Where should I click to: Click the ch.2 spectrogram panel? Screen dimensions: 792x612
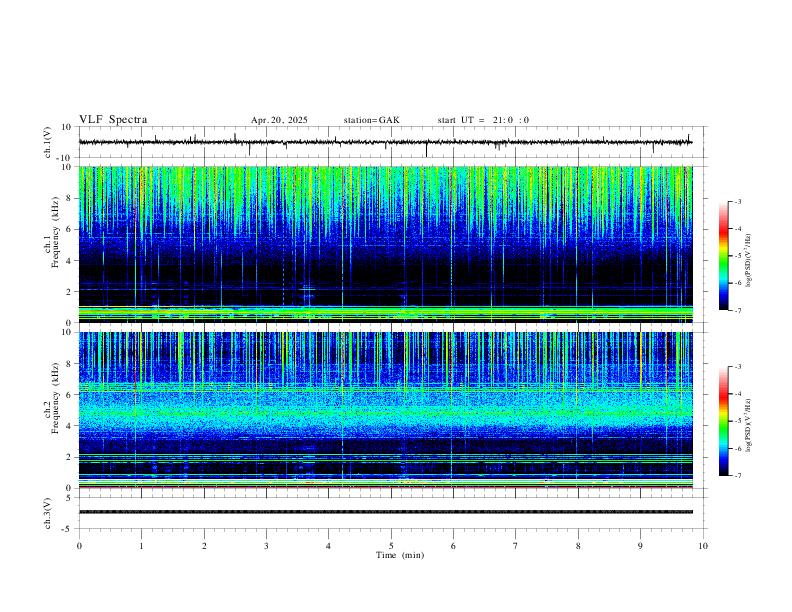(386, 410)
